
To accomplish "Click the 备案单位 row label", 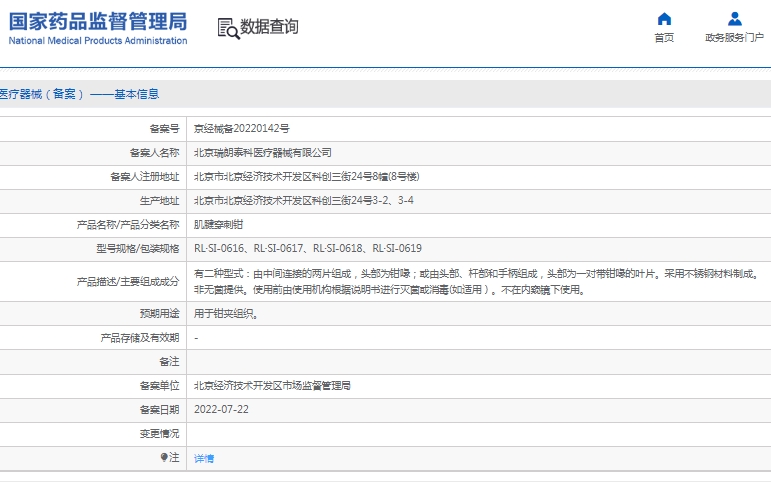I will click(x=159, y=386).
